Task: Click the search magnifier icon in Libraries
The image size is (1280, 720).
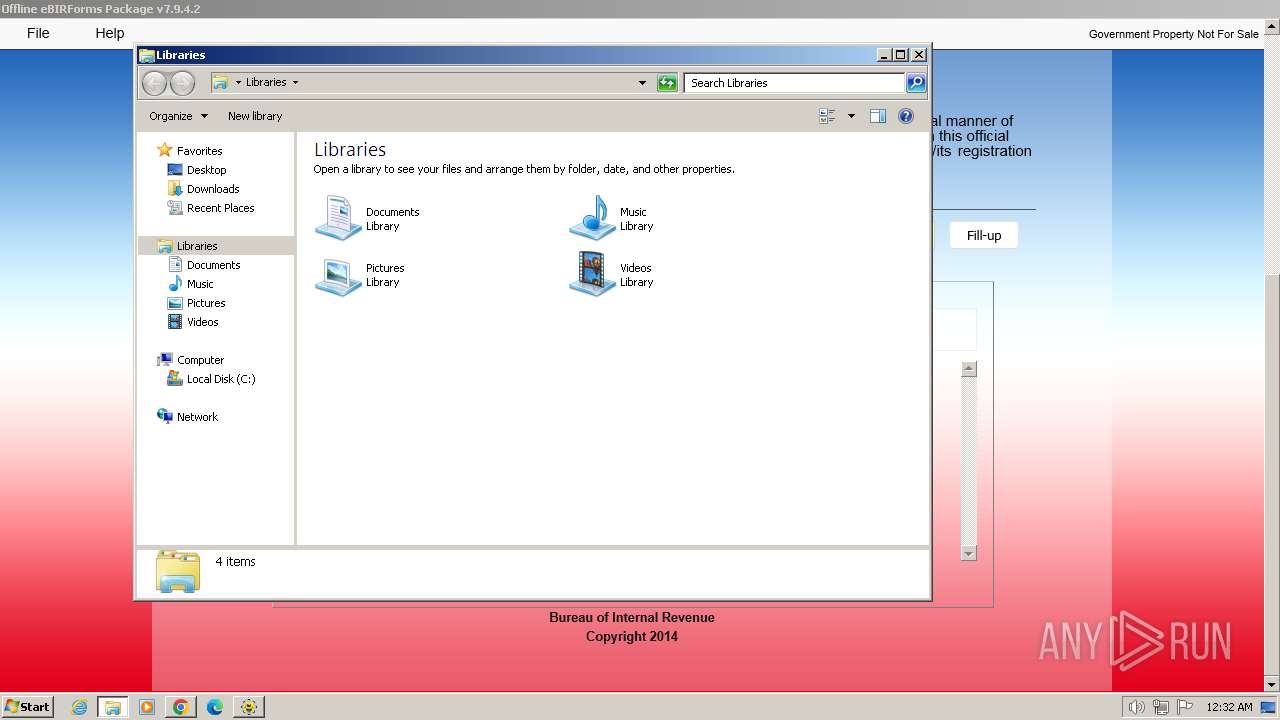Action: click(x=916, y=83)
